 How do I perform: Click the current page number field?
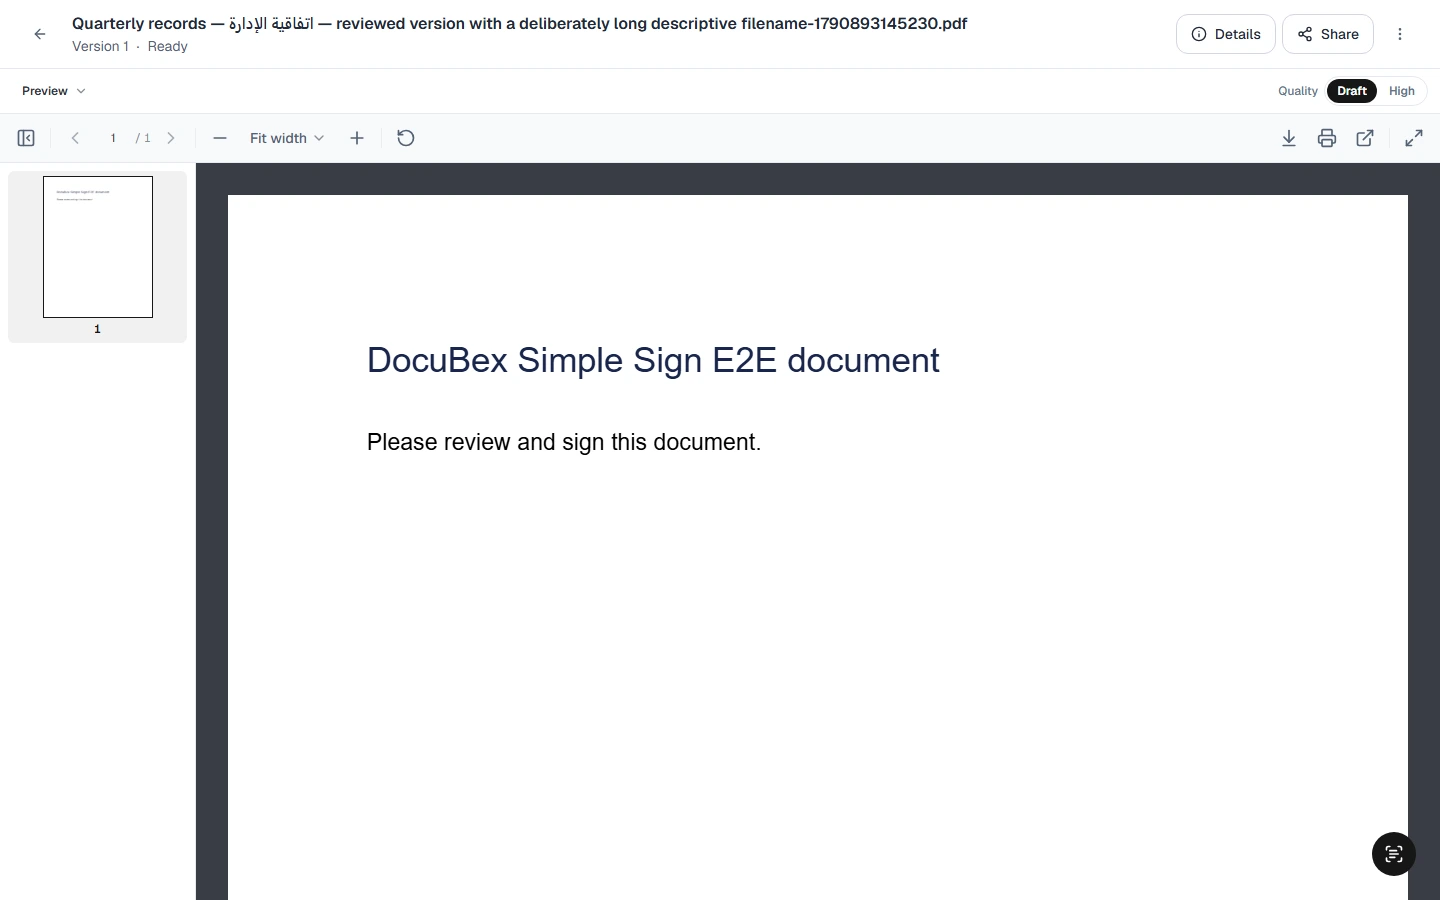(113, 138)
